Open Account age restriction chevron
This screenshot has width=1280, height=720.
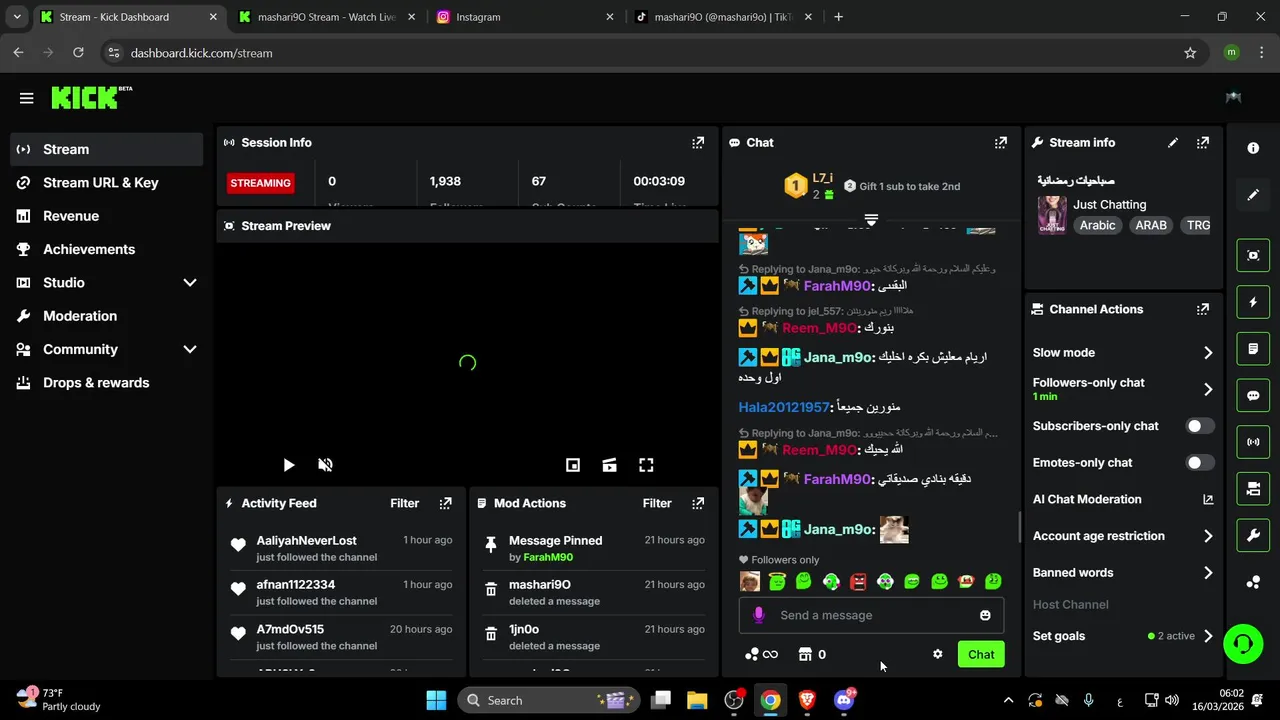pos(1207,536)
